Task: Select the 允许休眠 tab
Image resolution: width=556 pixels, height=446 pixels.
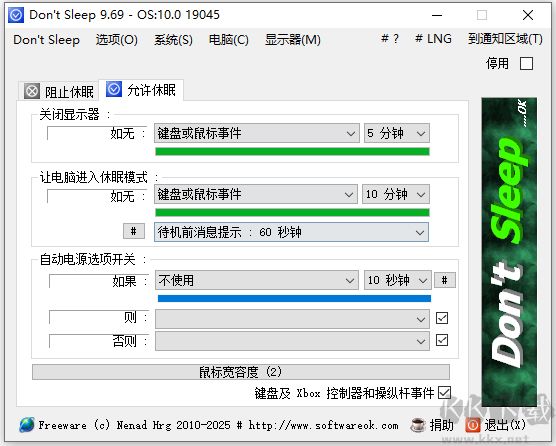Action: pyautogui.click(x=141, y=90)
